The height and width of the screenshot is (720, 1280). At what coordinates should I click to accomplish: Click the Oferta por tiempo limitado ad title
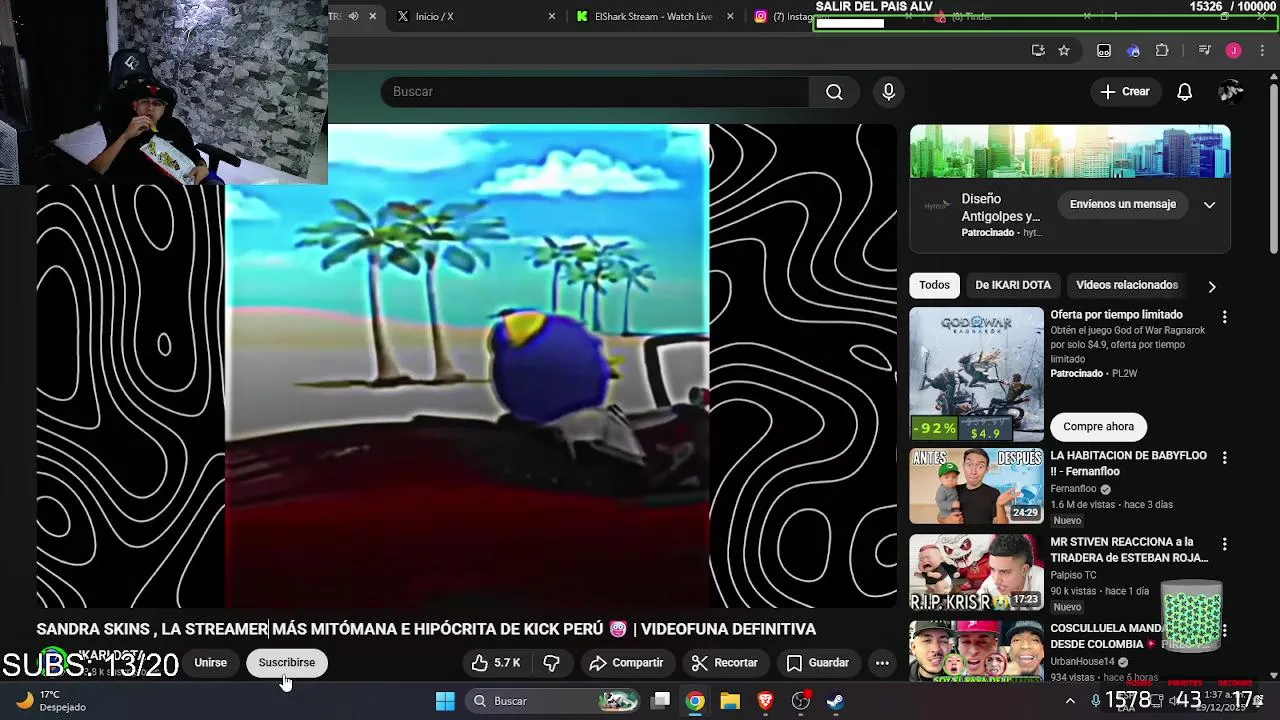pyautogui.click(x=1116, y=315)
